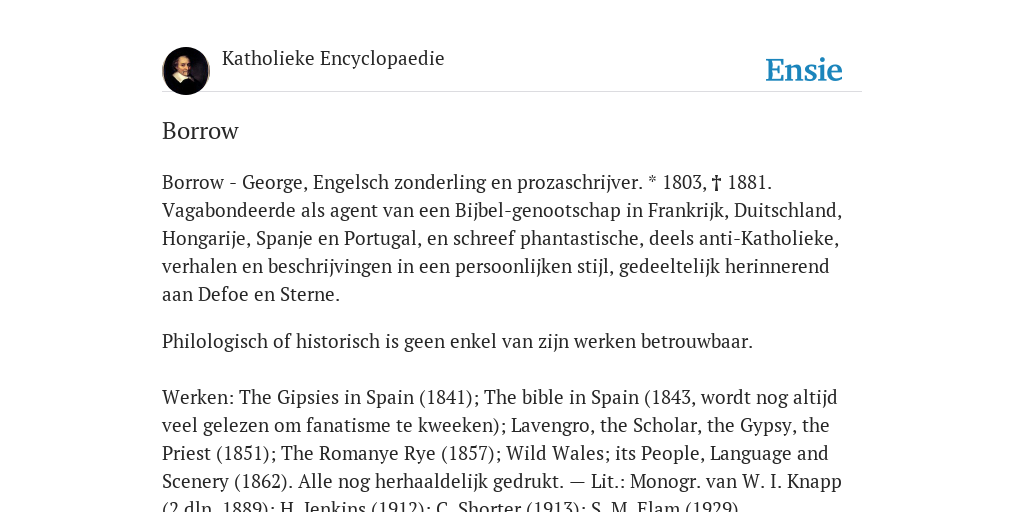Click the horizontal divider under the header
The height and width of the screenshot is (512, 1024).
[x=512, y=92]
